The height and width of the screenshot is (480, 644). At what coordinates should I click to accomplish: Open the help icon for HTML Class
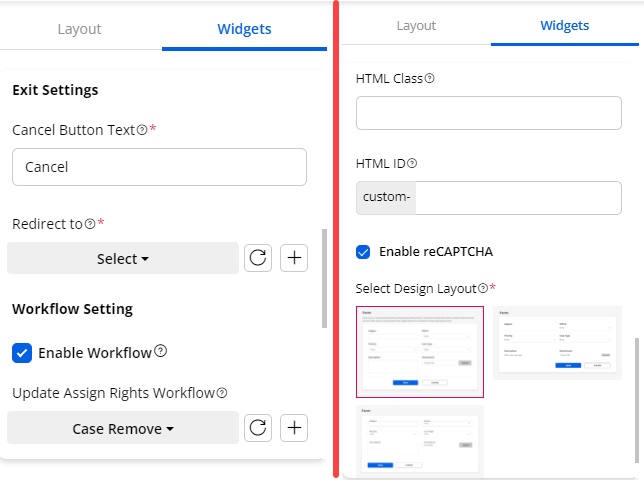[x=430, y=78]
